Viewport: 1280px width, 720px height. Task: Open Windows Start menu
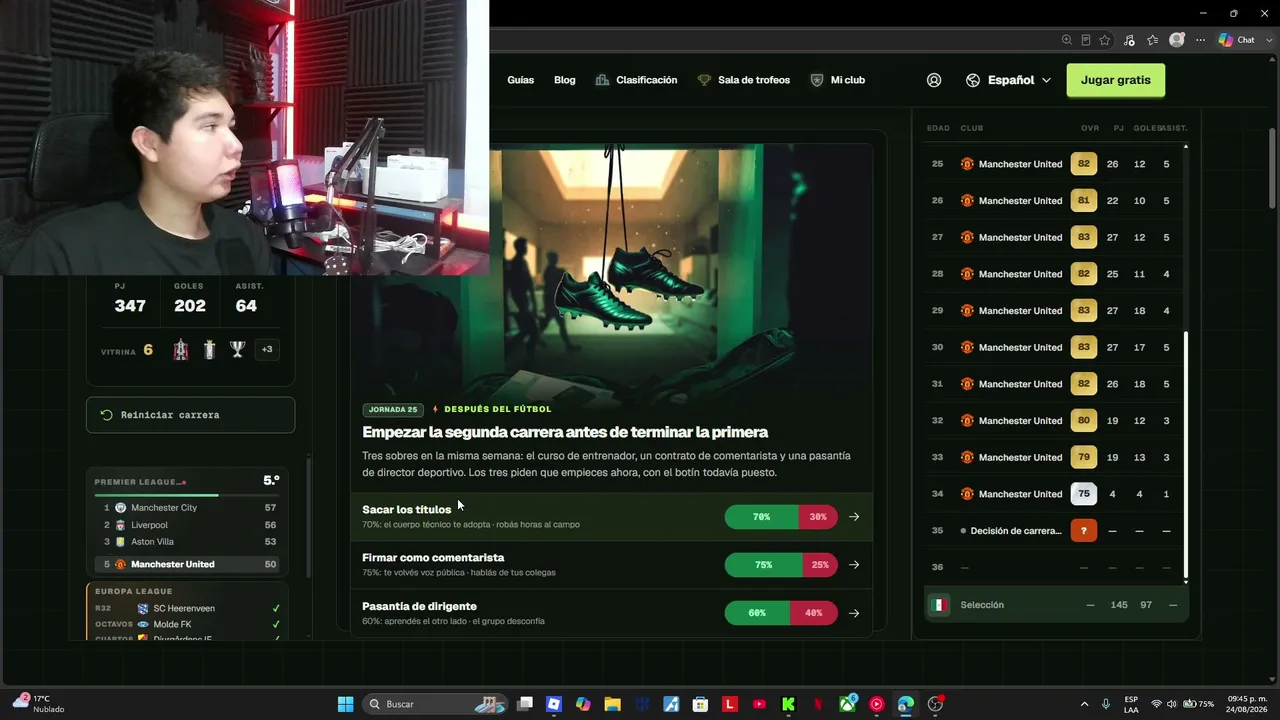(345, 704)
